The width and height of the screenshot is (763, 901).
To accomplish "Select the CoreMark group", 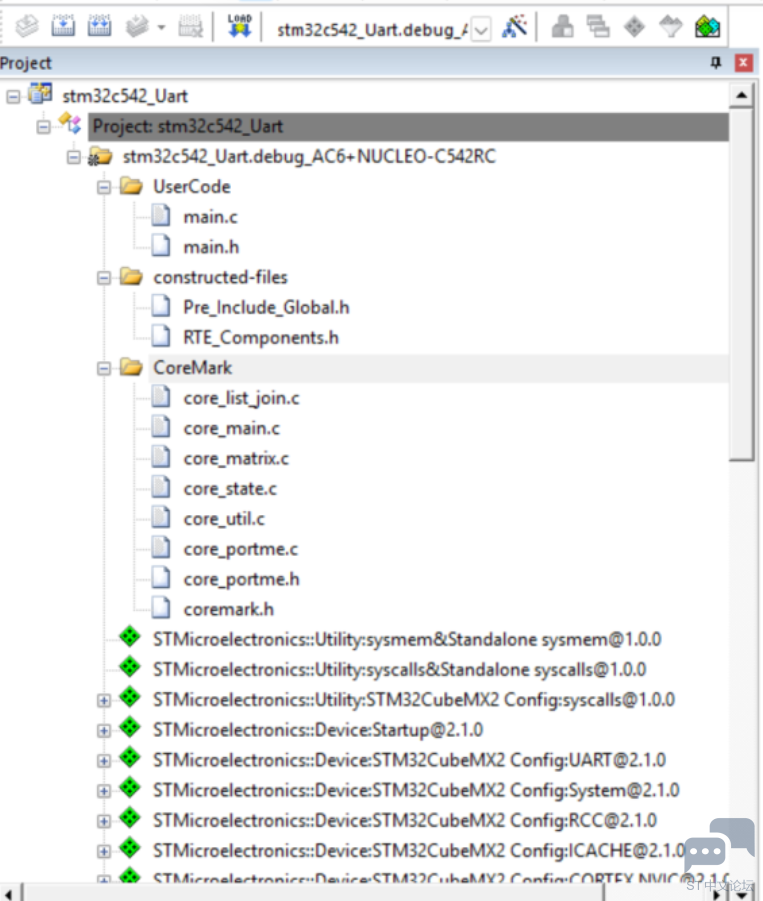I will coord(192,368).
